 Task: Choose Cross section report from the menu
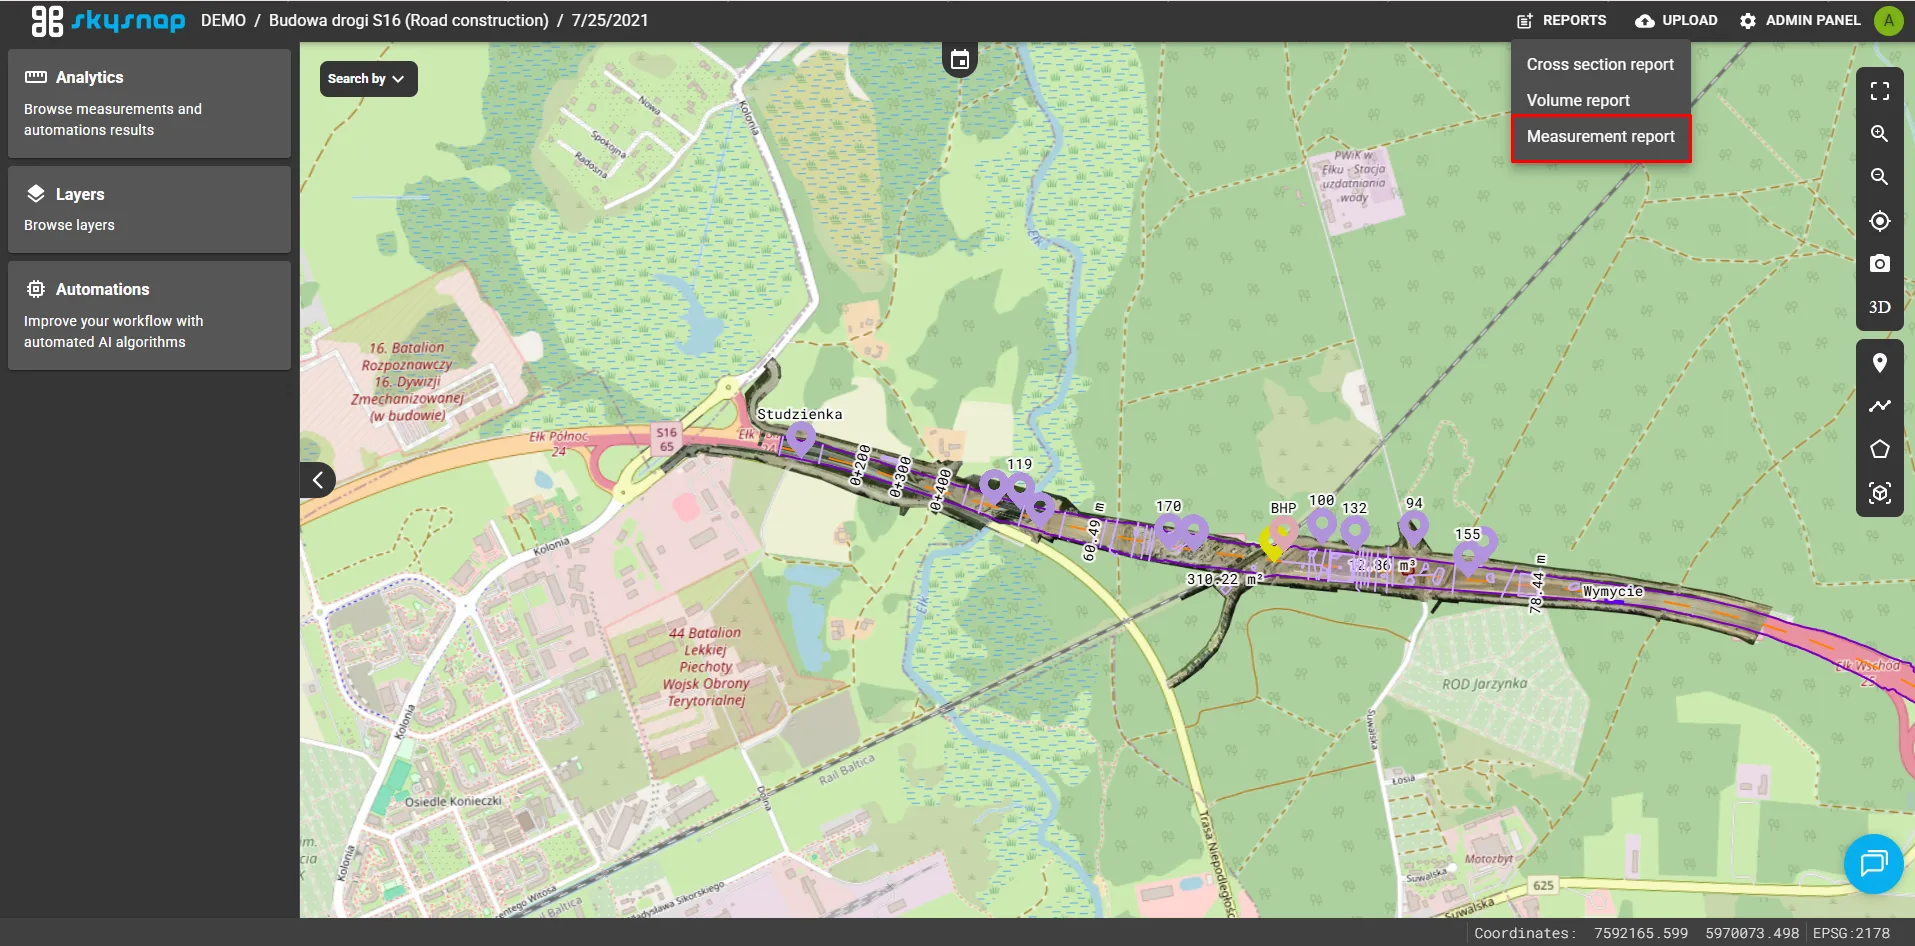pyautogui.click(x=1599, y=64)
